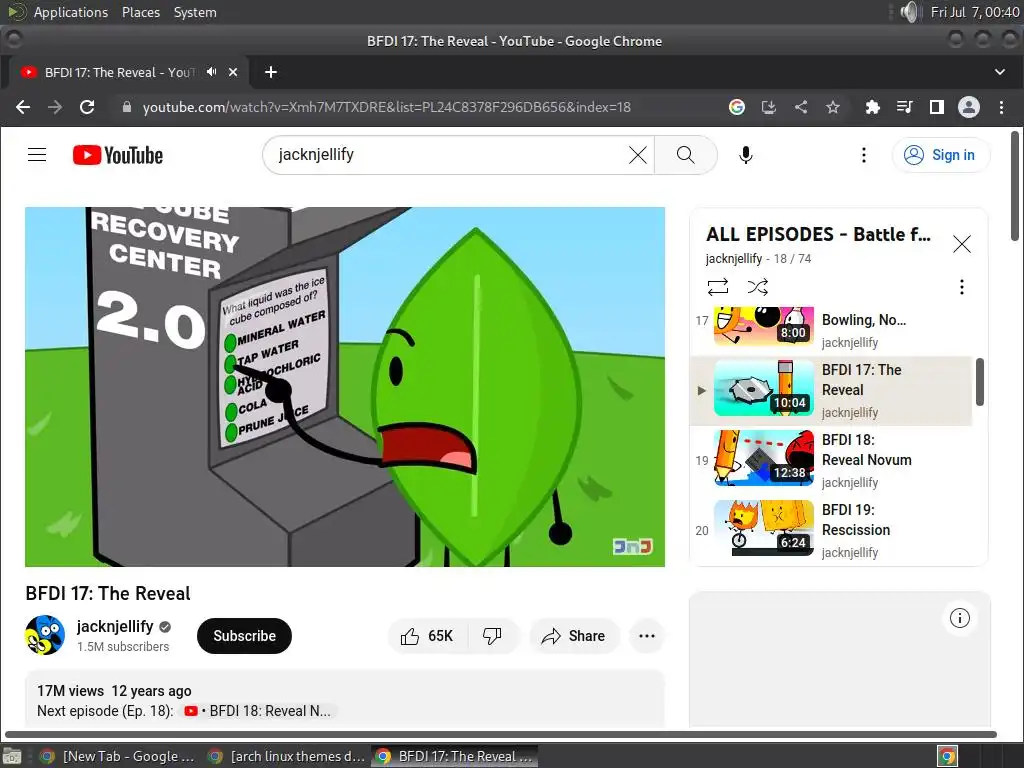1024x768 pixels.
Task: Expand tab search dropdown arrow
Action: tap(1000, 72)
